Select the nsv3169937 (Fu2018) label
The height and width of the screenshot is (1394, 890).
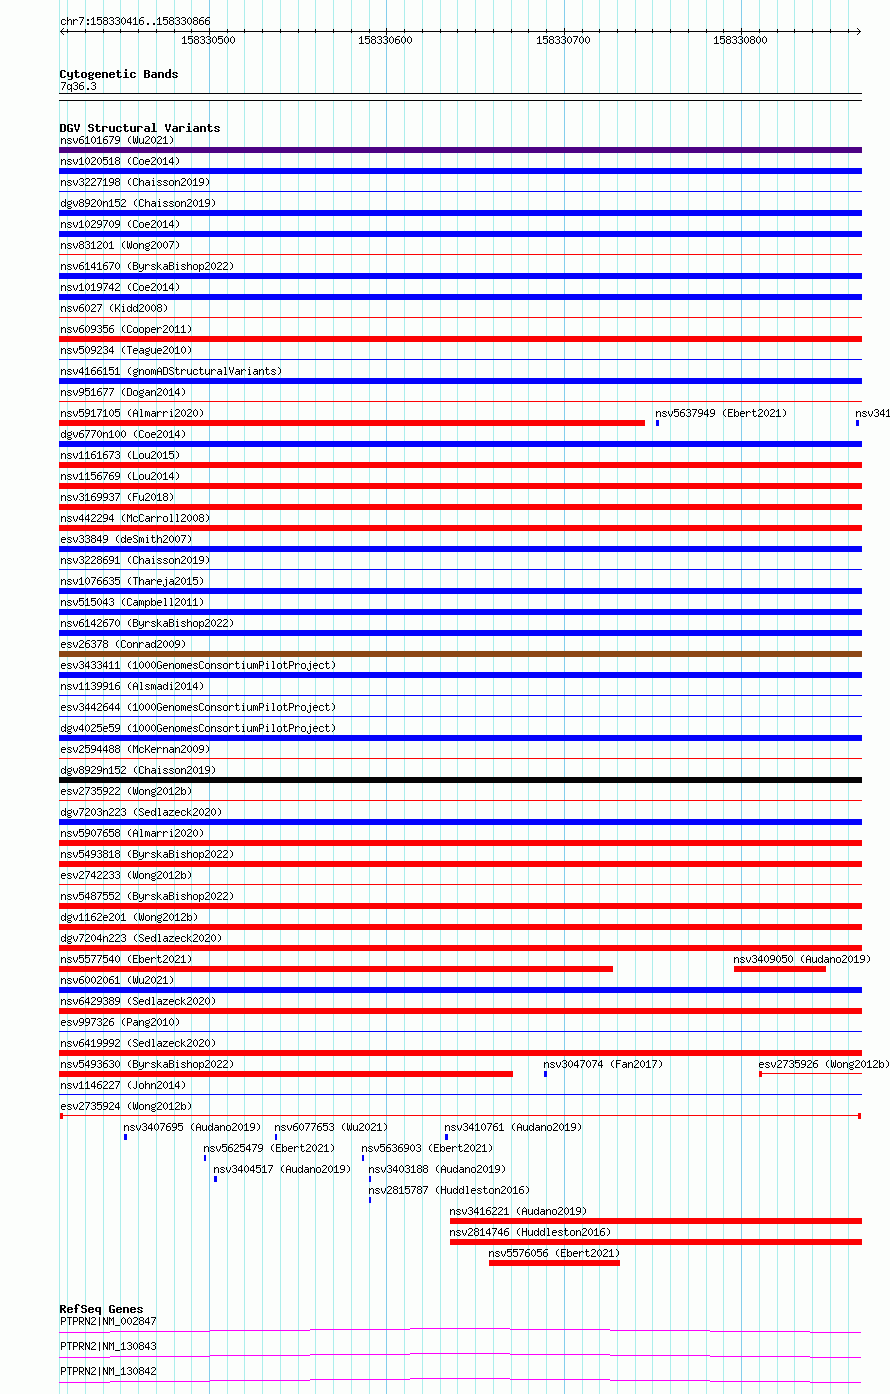coord(116,497)
